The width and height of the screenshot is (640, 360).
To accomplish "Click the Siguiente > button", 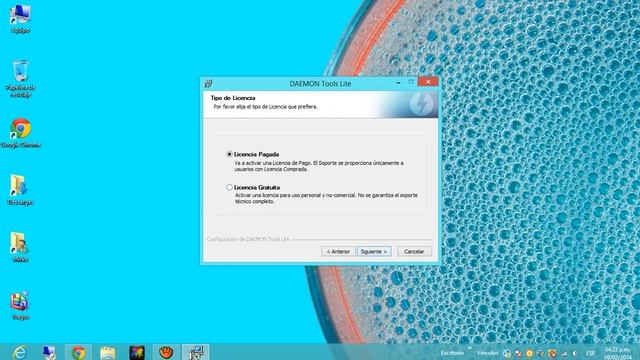I will click(x=374, y=251).
